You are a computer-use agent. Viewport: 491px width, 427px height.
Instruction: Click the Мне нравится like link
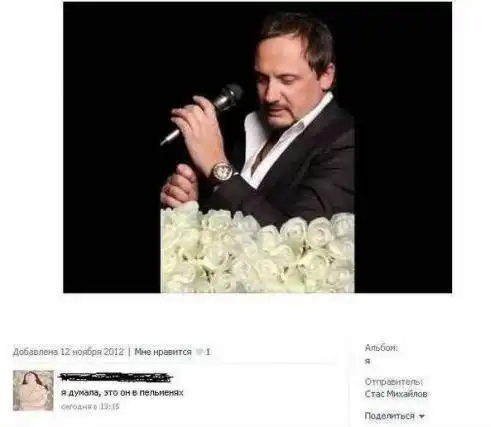[163, 352]
